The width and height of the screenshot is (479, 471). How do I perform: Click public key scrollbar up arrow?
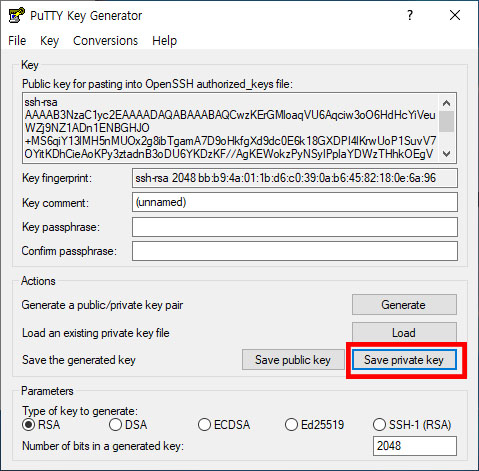click(x=447, y=103)
